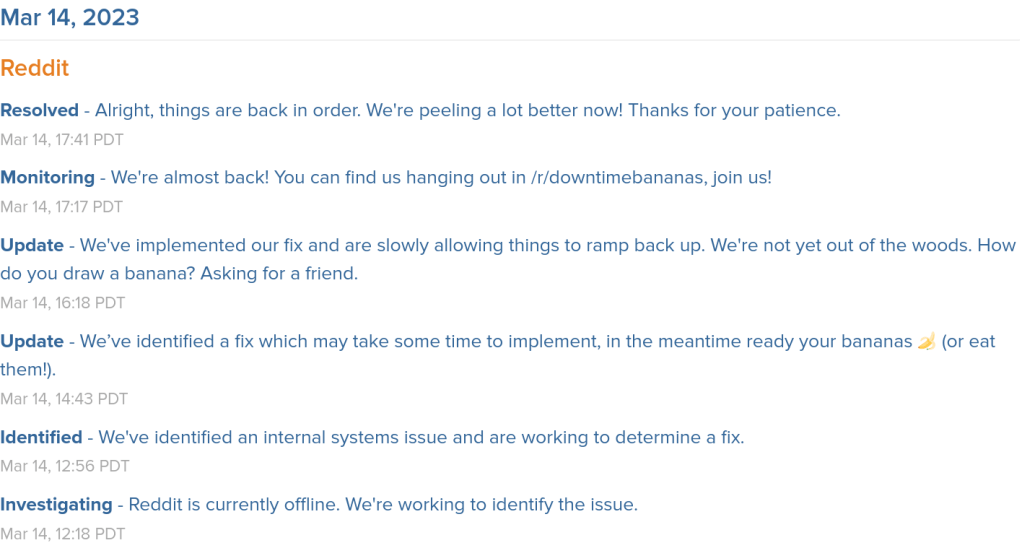Click the 17:41 PDT timestamp
1022x548 pixels.
pyautogui.click(x=61, y=140)
